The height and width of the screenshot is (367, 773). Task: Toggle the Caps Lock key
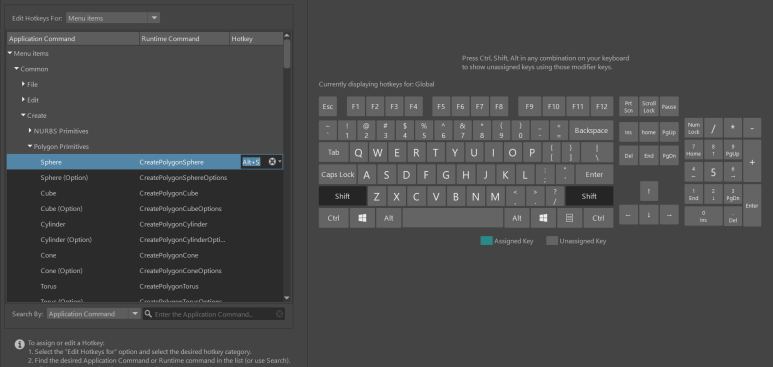(x=338, y=174)
